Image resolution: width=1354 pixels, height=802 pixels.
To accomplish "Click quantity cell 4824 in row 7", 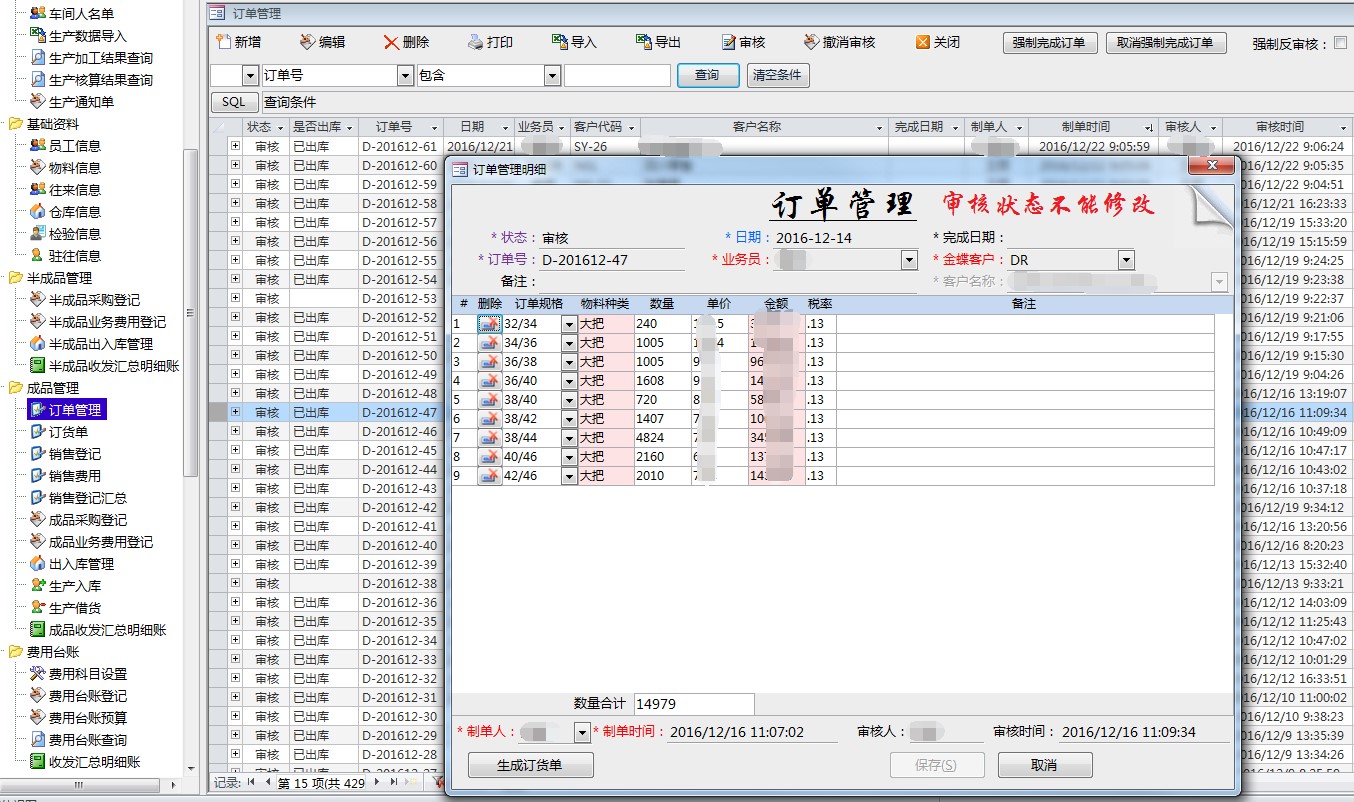I will [662, 438].
